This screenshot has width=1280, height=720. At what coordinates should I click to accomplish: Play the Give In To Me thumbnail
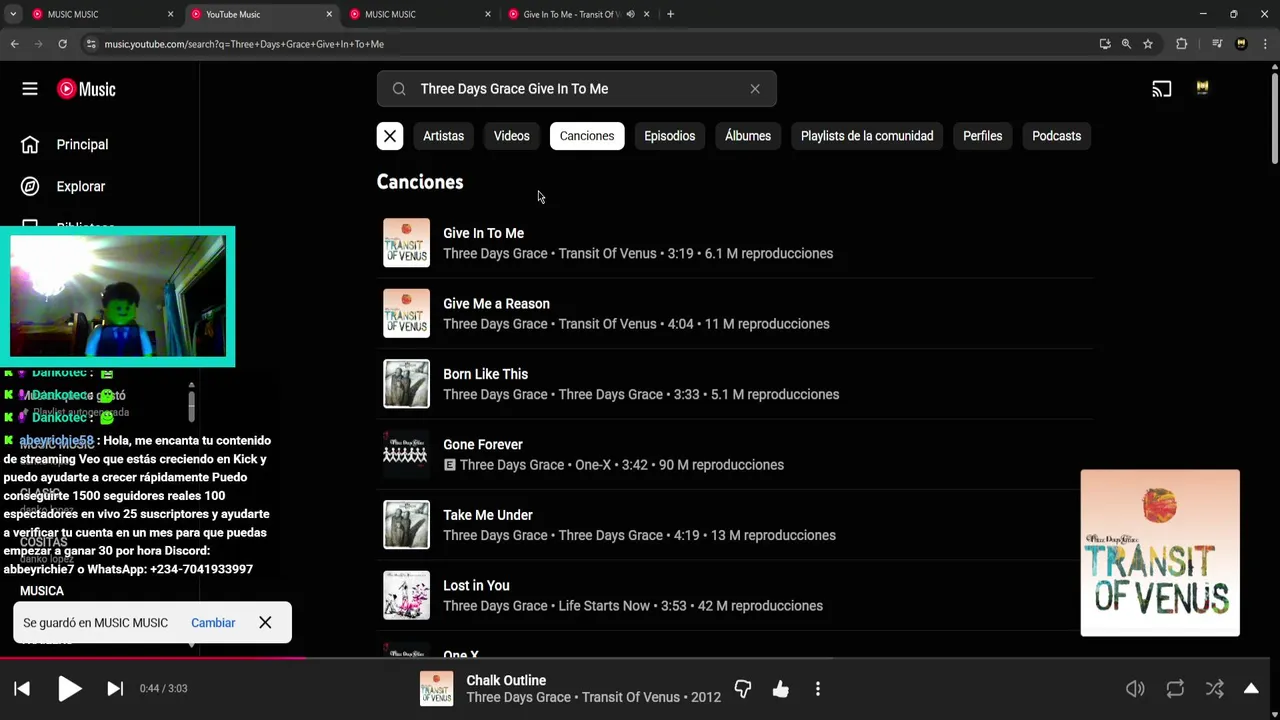click(x=406, y=243)
